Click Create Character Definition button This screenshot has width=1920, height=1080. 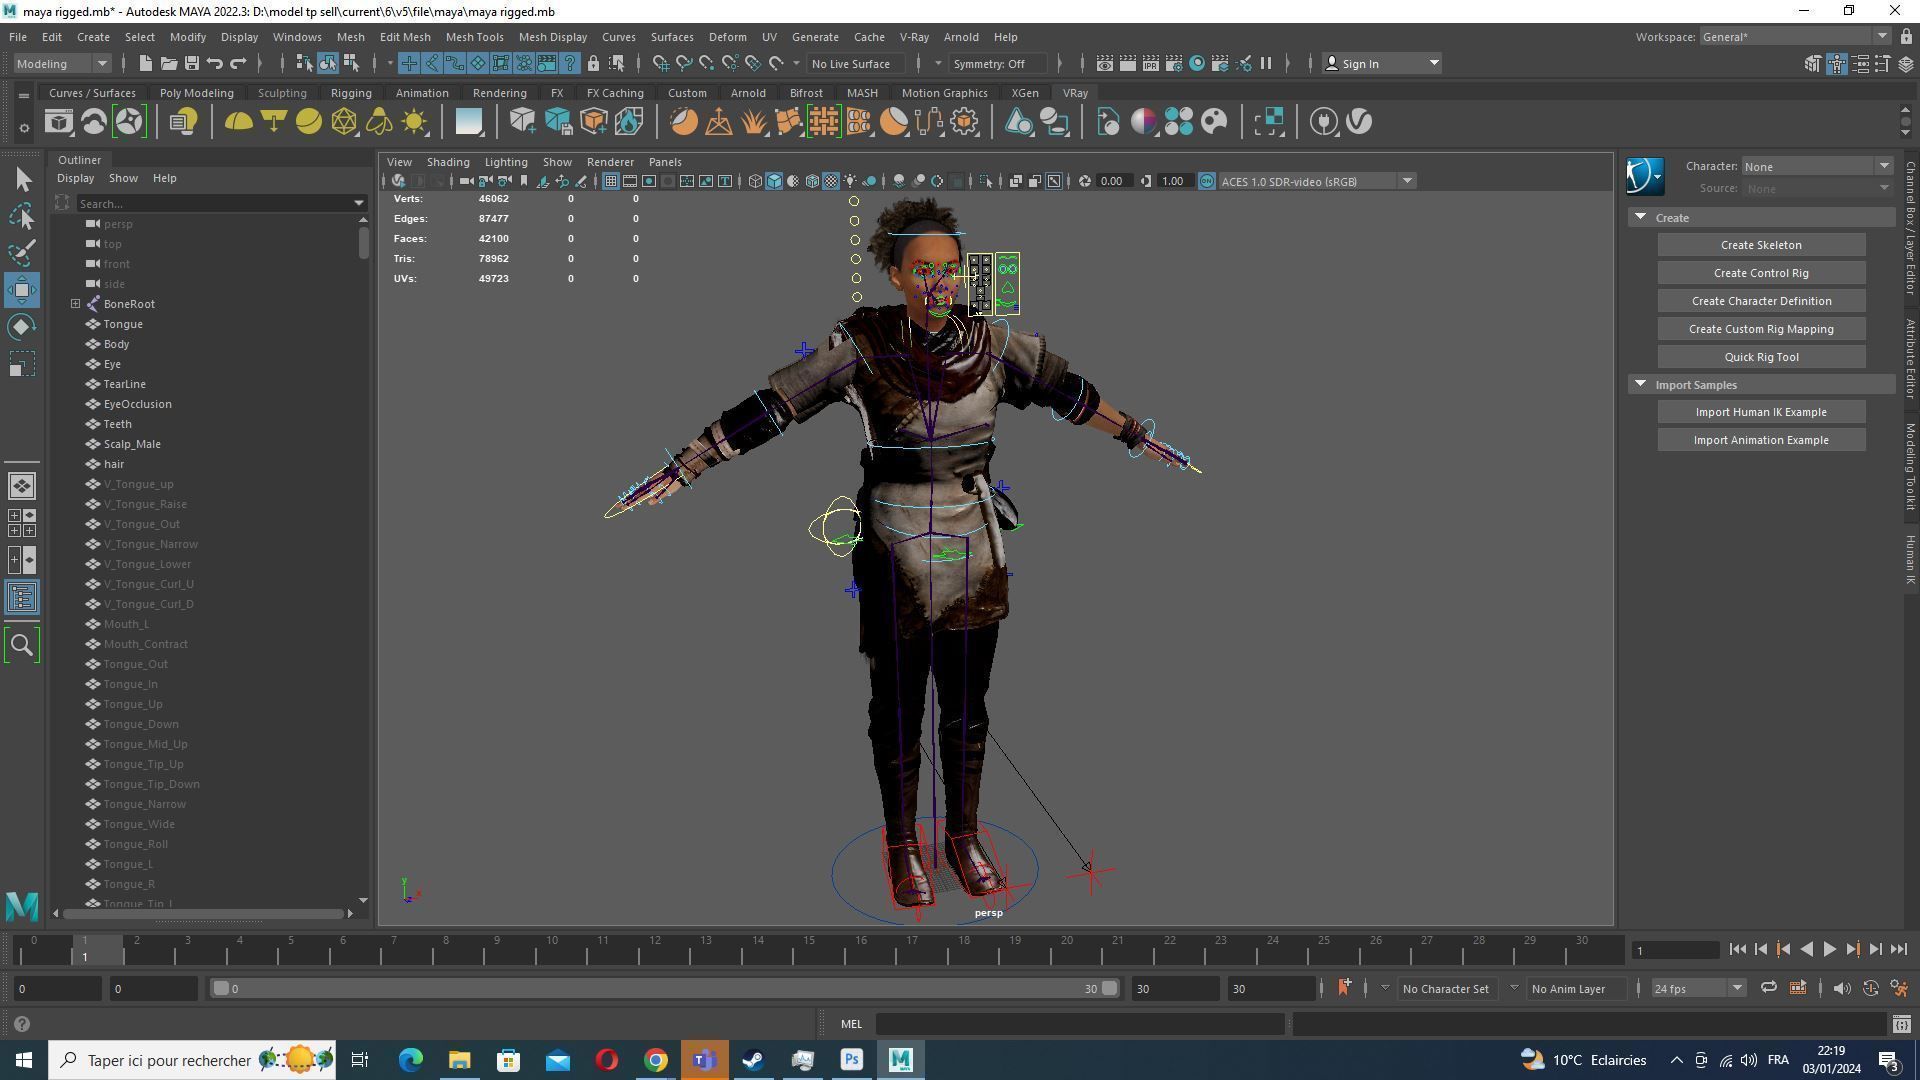coord(1761,301)
